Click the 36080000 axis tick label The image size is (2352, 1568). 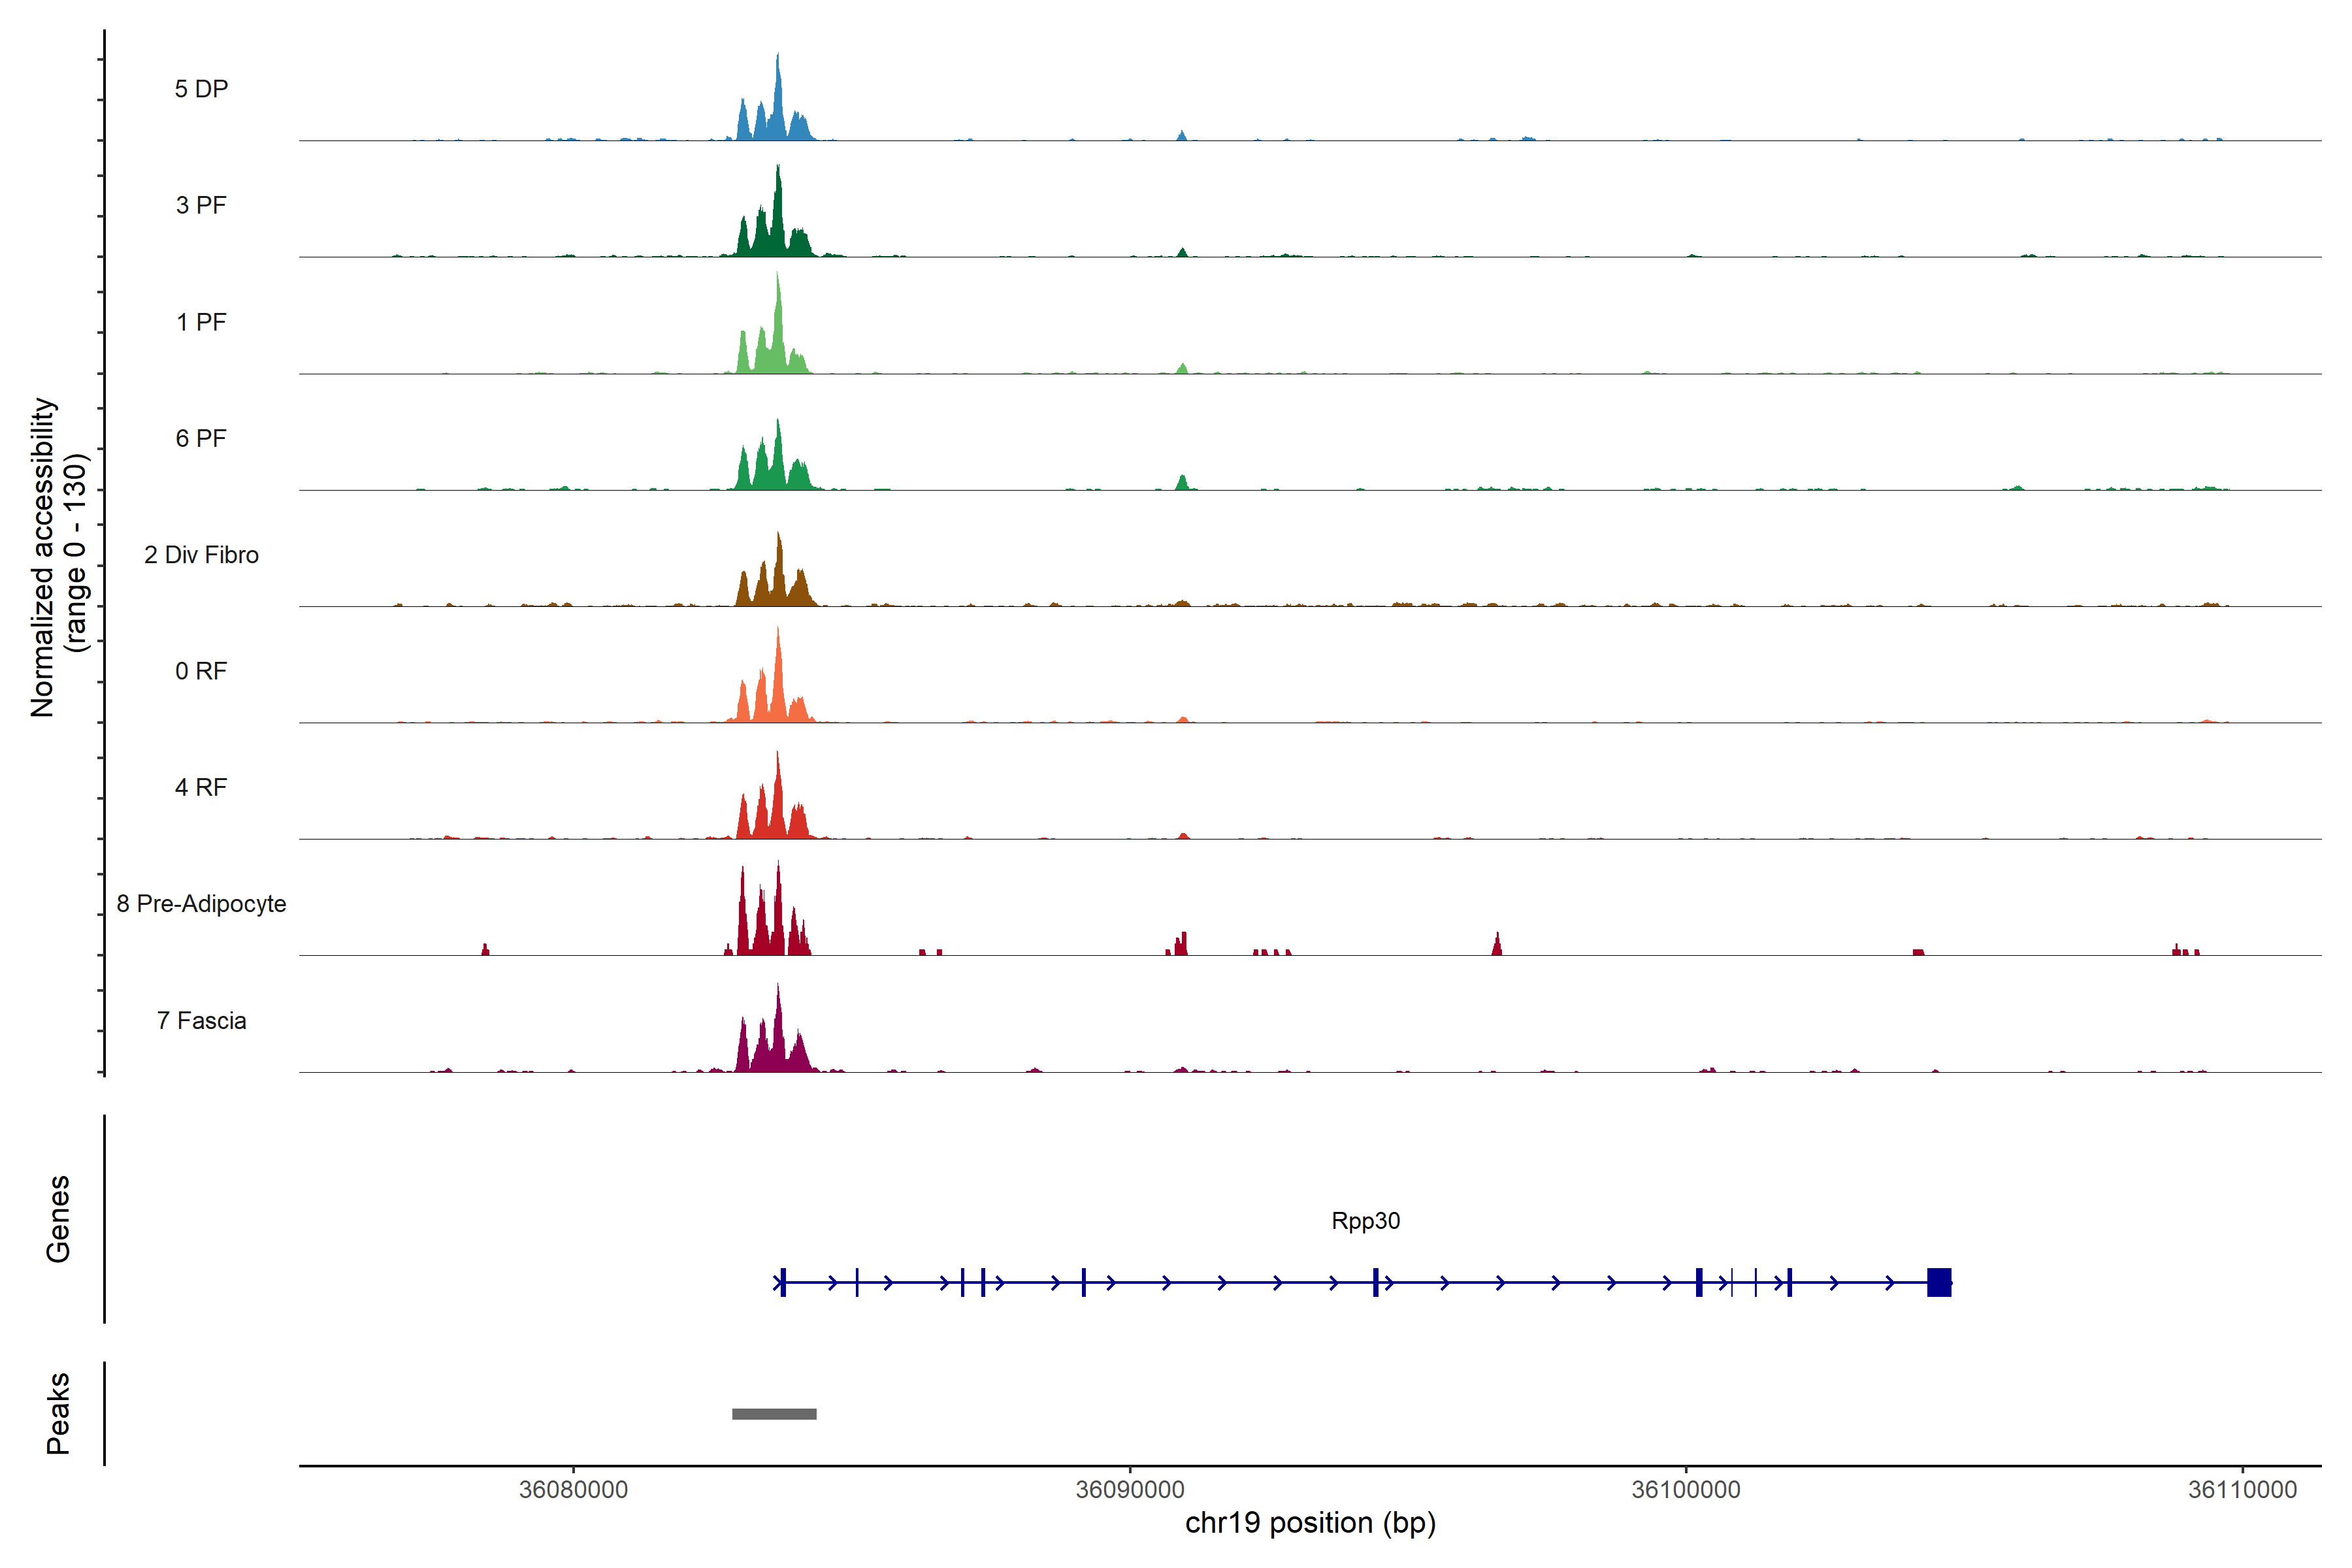click(x=573, y=1489)
